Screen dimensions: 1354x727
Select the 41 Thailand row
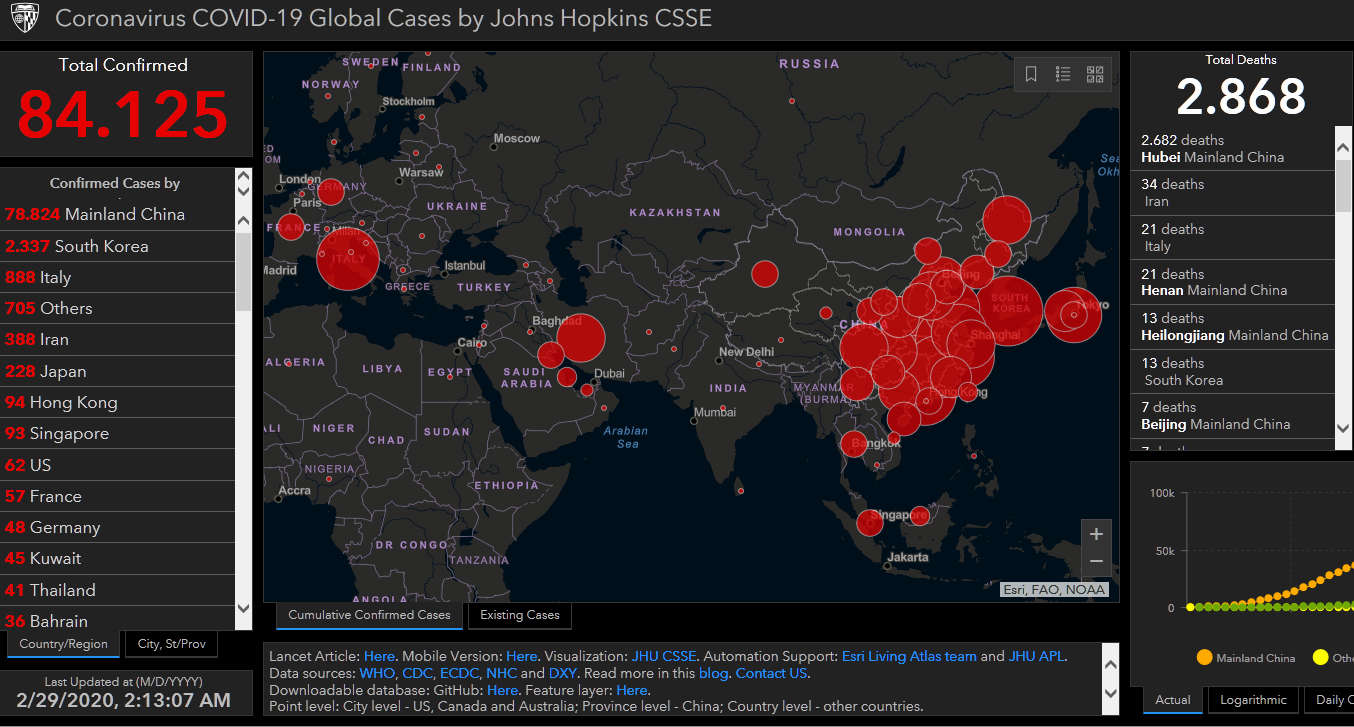[x=117, y=590]
